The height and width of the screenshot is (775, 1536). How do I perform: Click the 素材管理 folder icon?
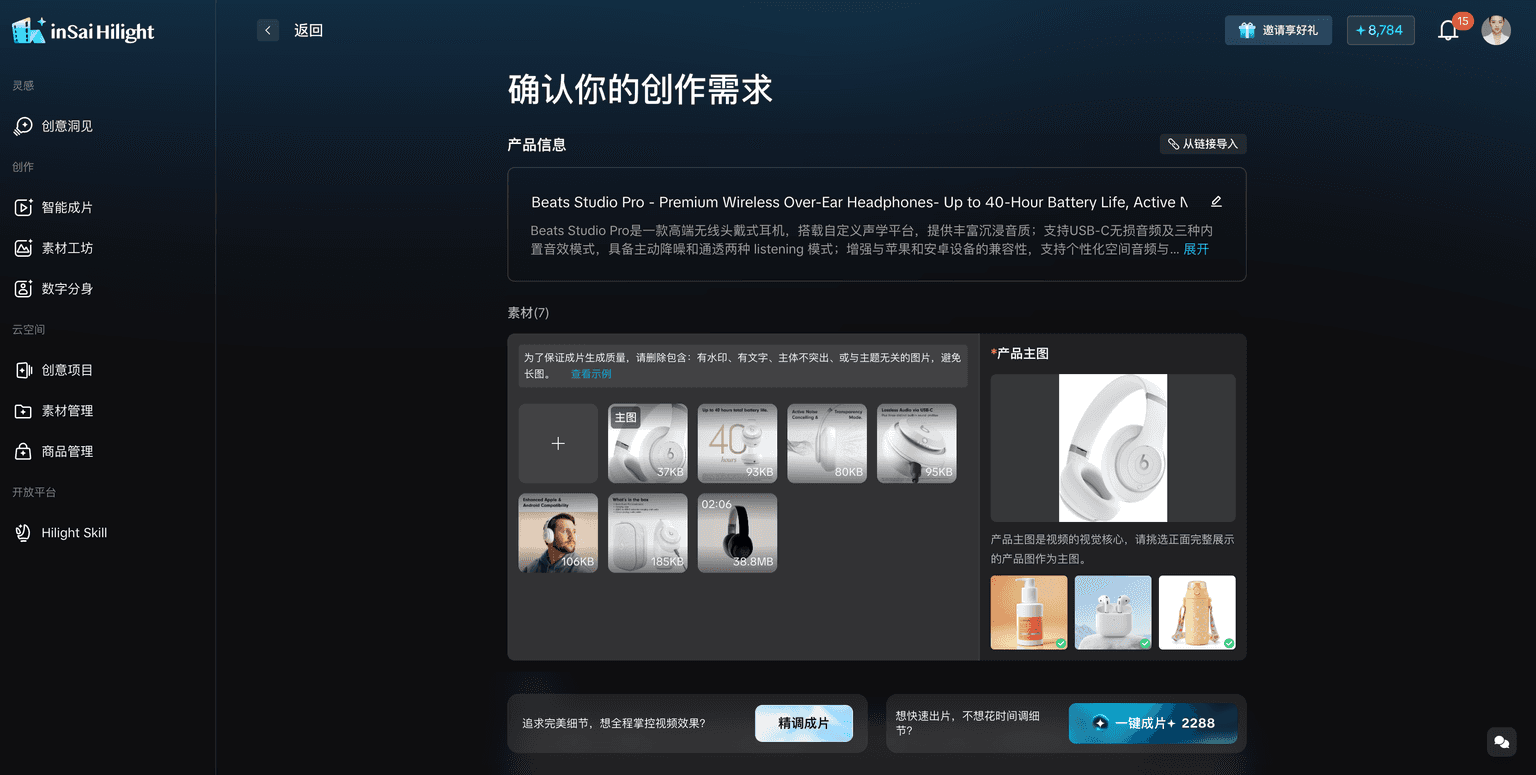coord(23,411)
